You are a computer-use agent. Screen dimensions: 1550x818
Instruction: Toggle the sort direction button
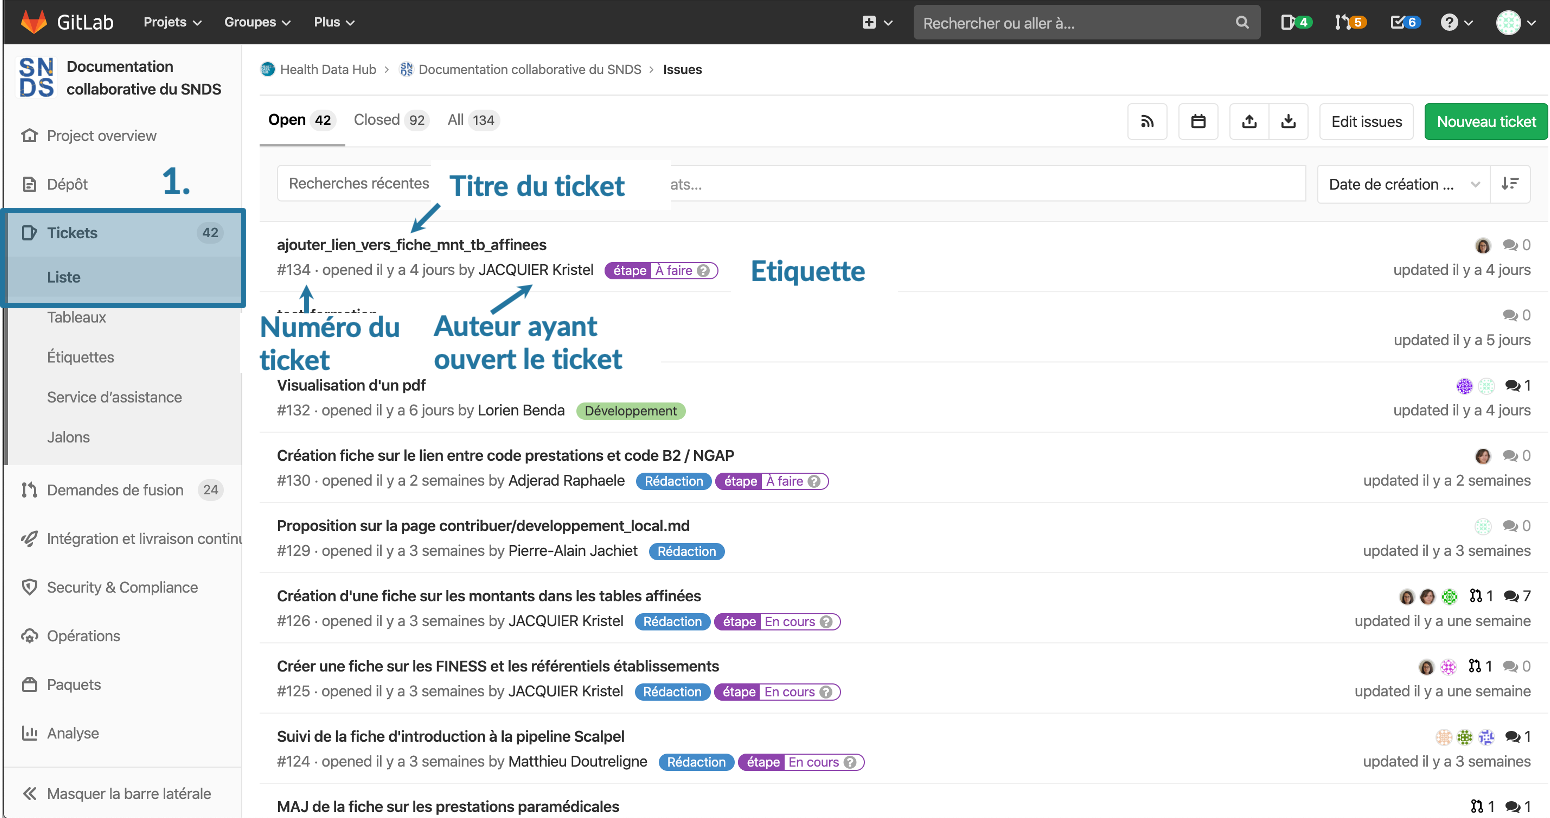[1510, 184]
